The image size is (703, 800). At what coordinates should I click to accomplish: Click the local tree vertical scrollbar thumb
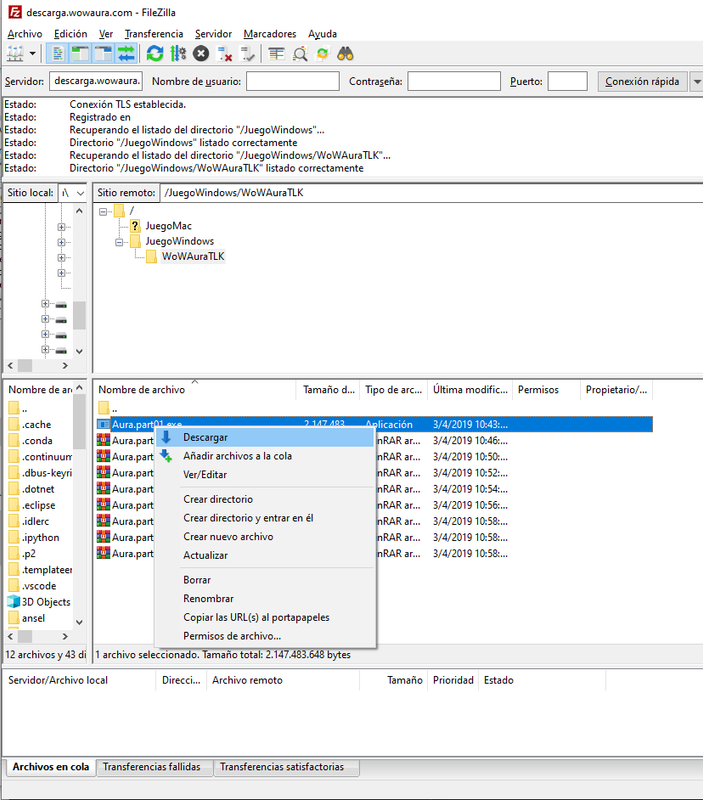[x=79, y=315]
